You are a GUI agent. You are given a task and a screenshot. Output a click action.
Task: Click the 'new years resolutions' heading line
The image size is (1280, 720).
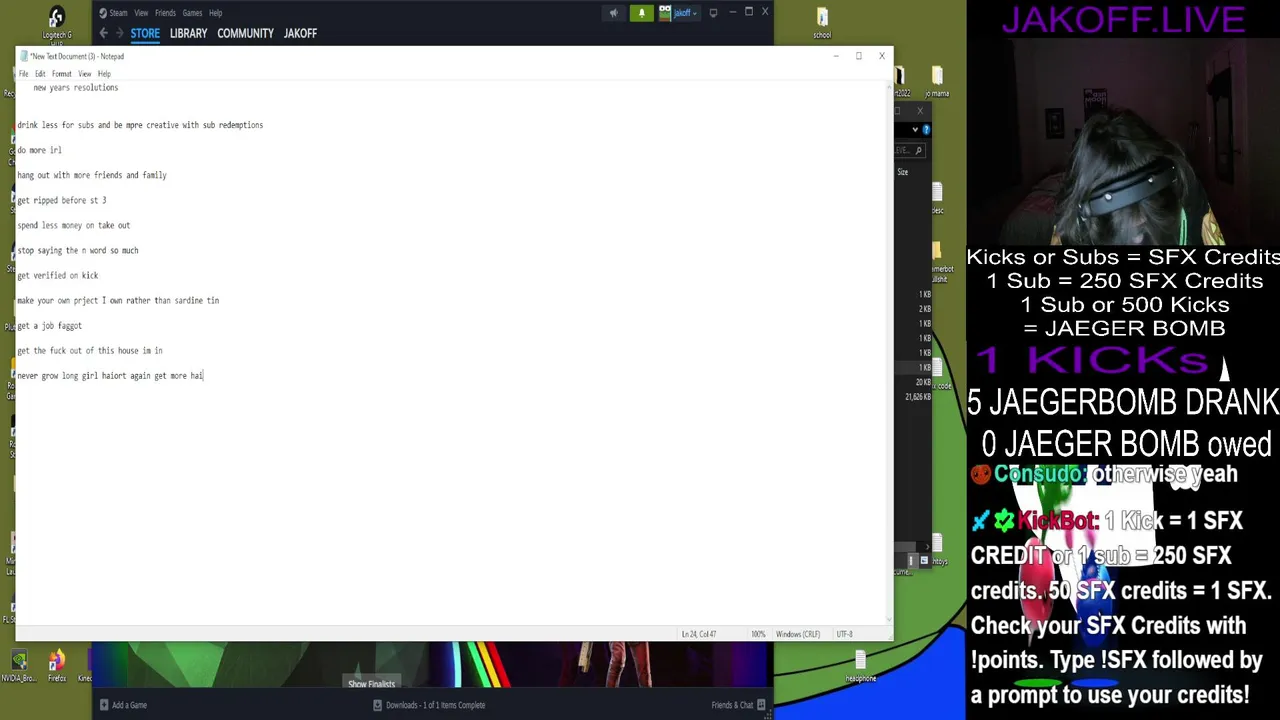(x=75, y=87)
